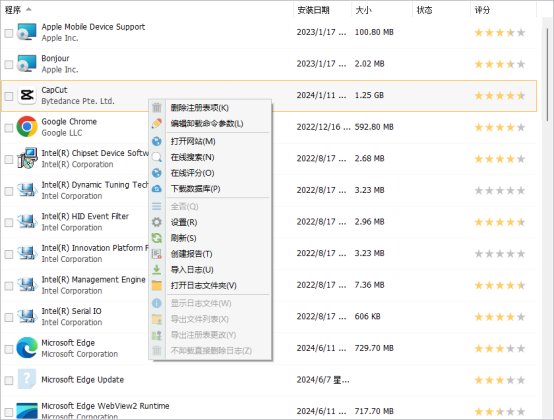554x420 pixels.
Task: Check the CapCut row checkbox
Action: pos(9,96)
